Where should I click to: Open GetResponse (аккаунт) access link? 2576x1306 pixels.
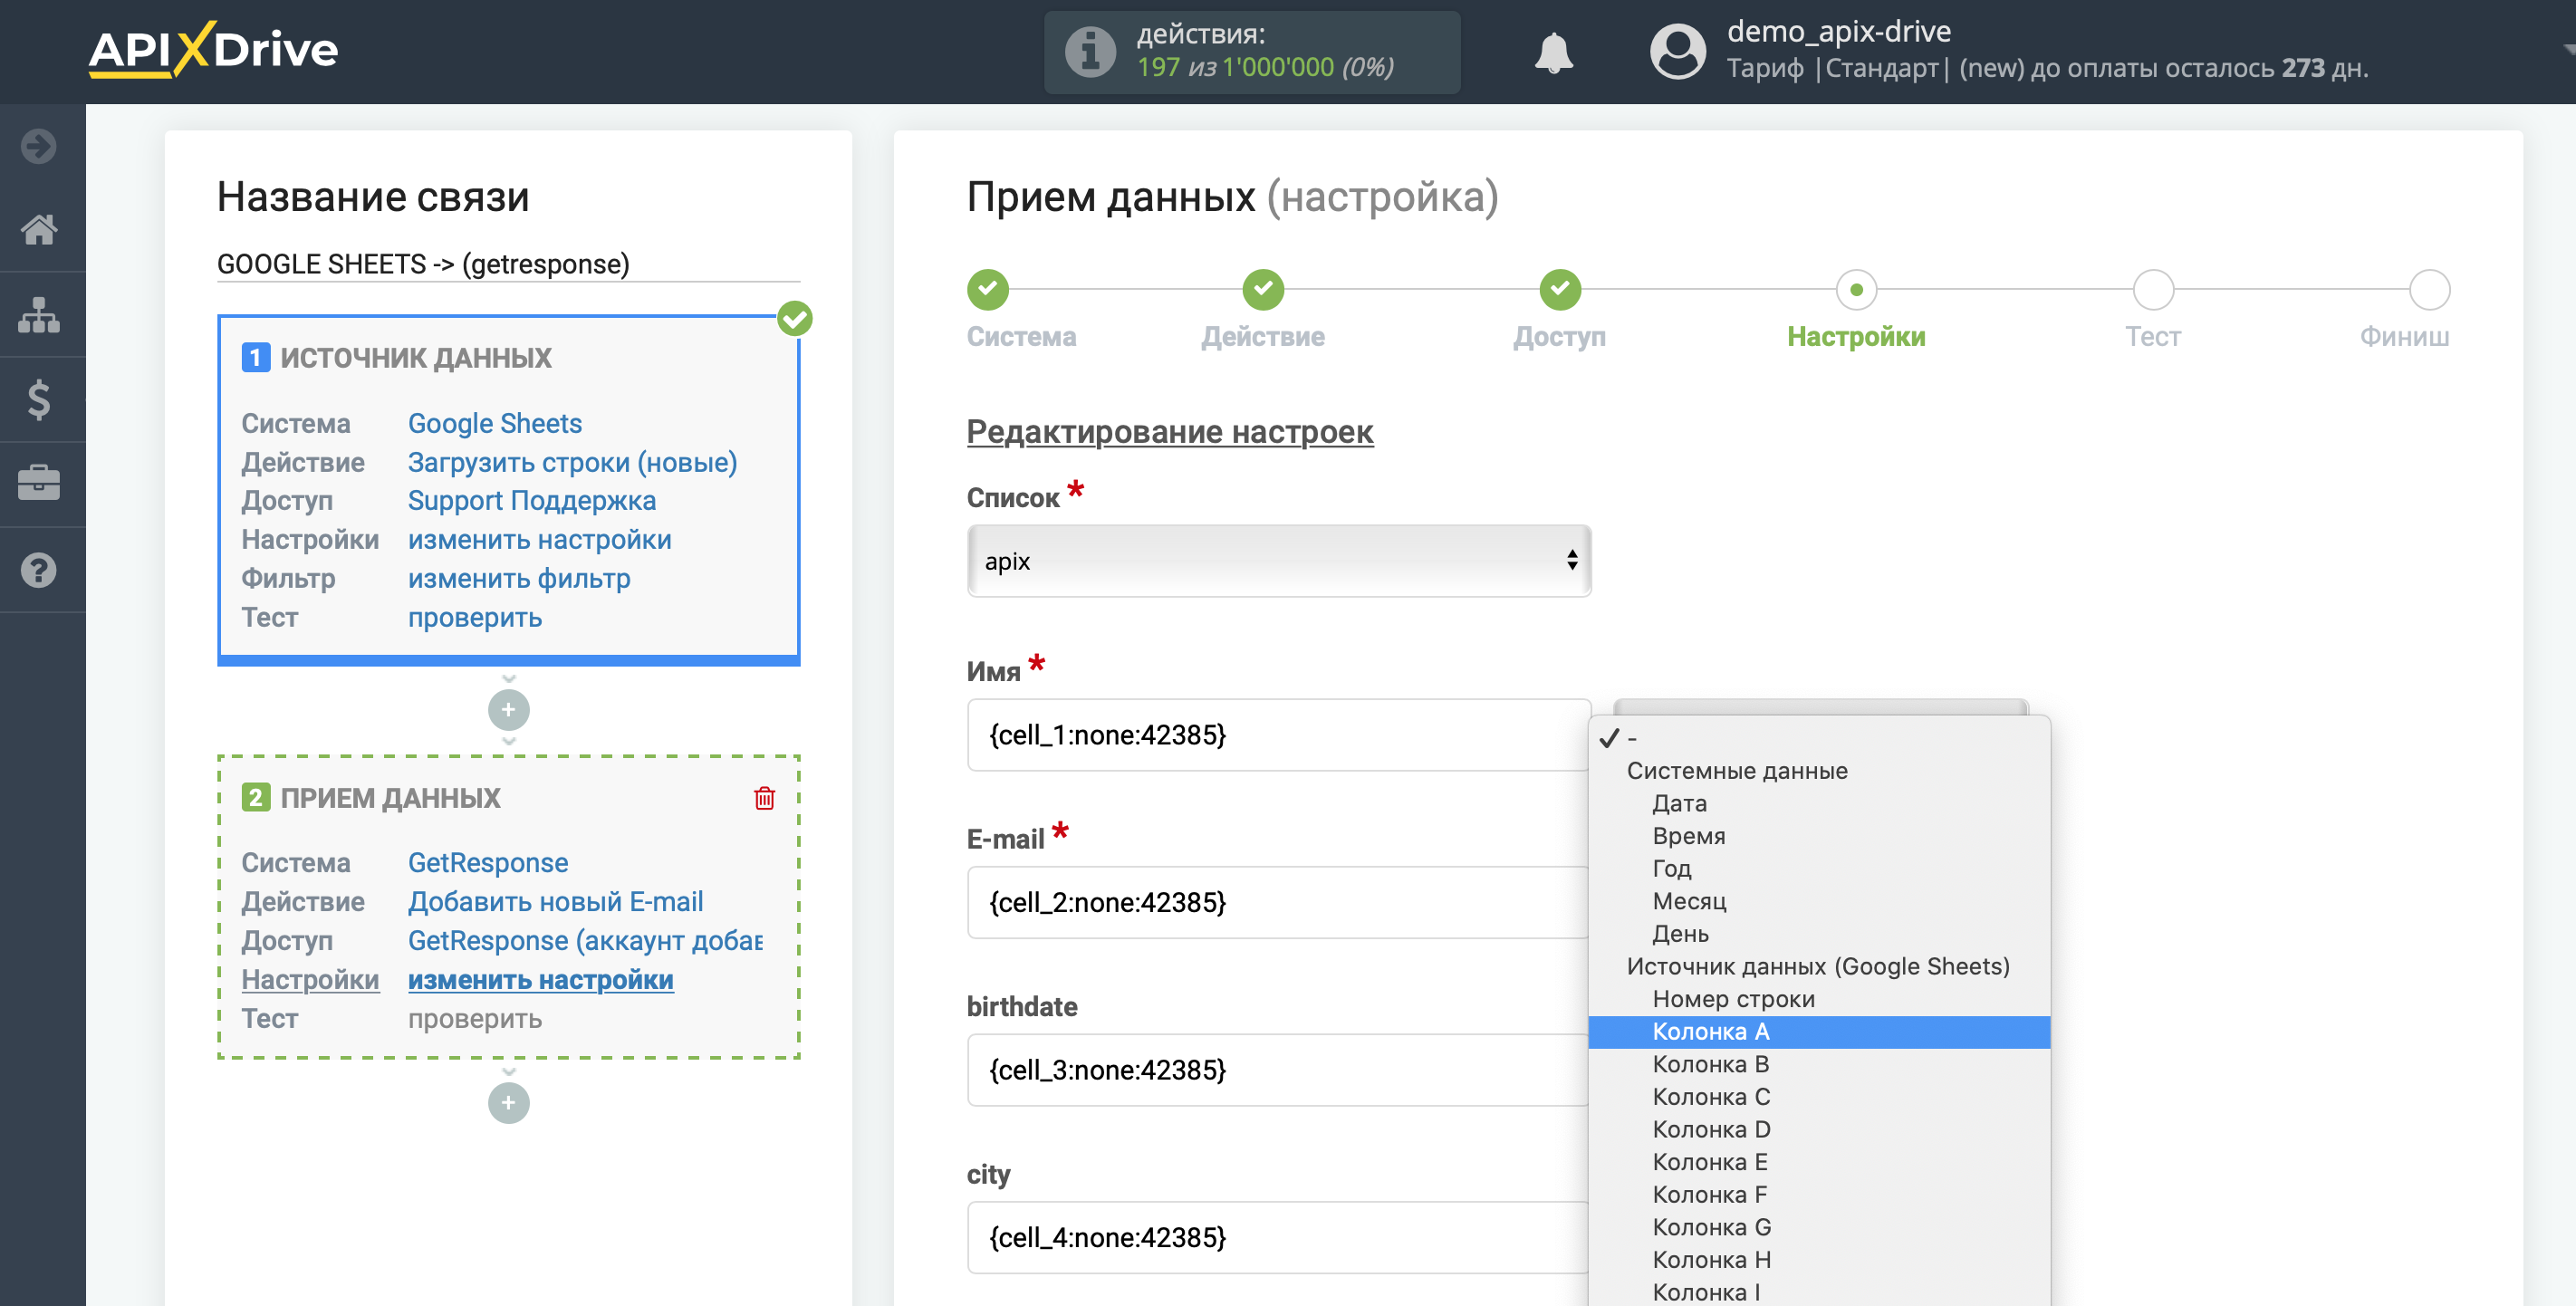[x=585, y=941]
